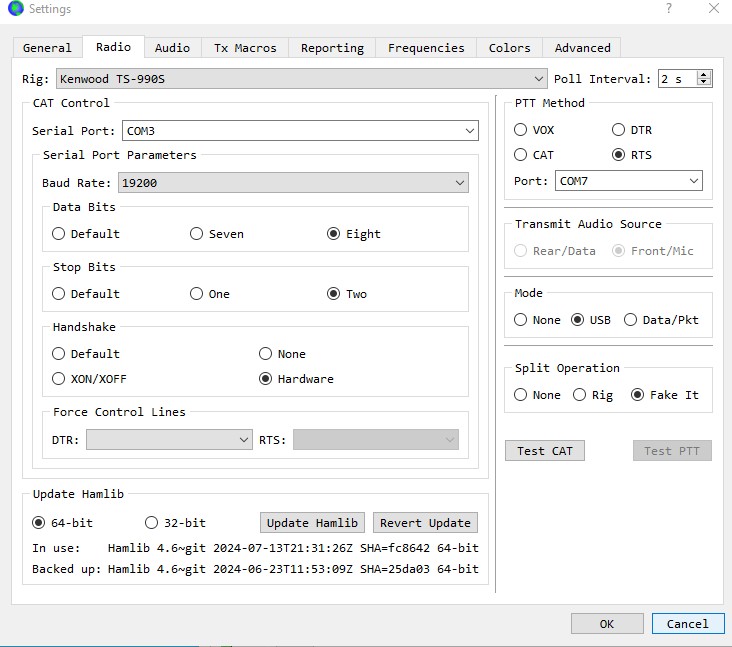
Task: Set Mode to Data/Pkt
Action: click(x=661, y=320)
